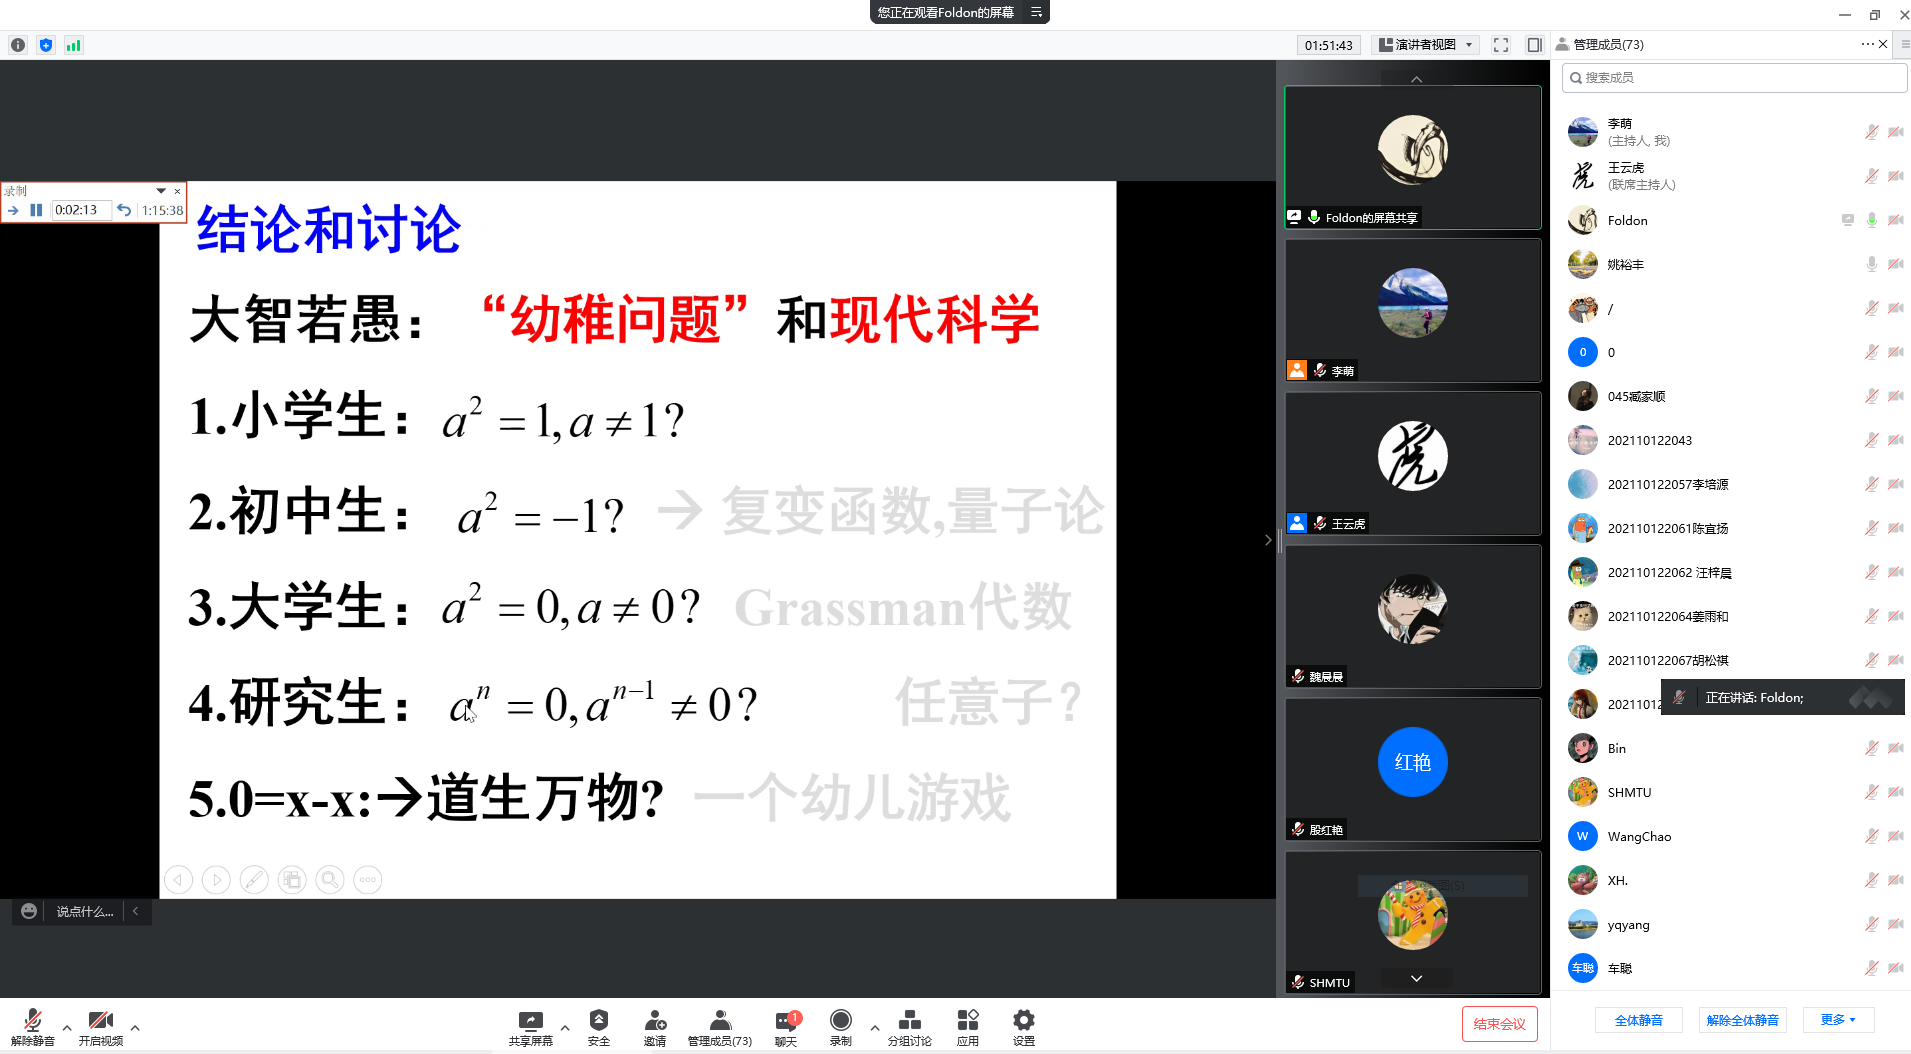Pause the recording playback
The width and height of the screenshot is (1911, 1054).
[36, 210]
